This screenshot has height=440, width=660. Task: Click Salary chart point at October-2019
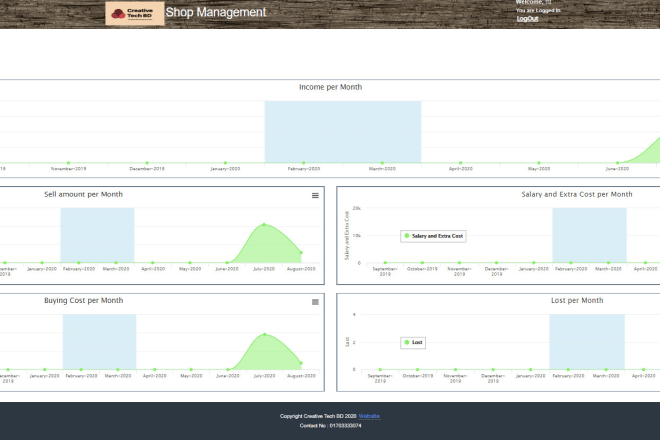pos(422,263)
